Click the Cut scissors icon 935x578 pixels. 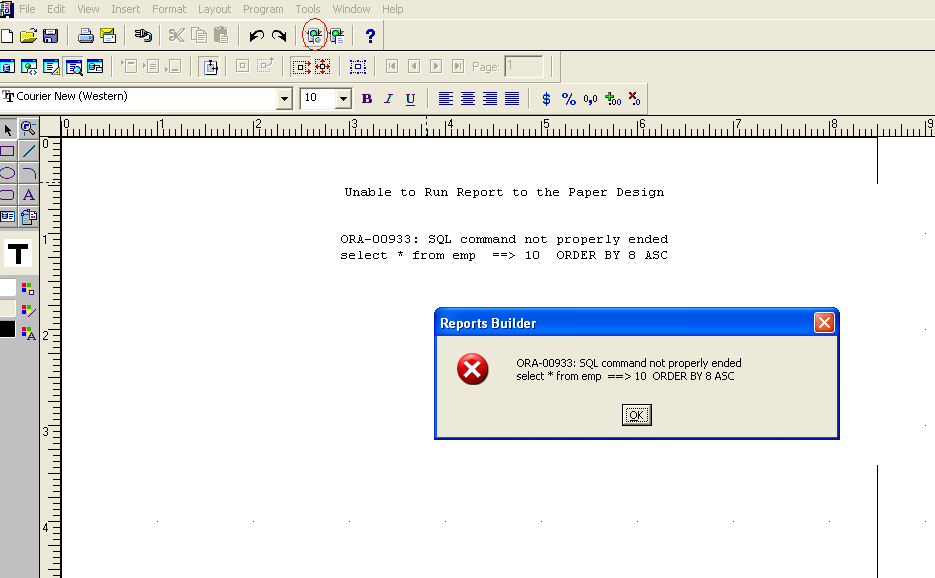click(x=177, y=36)
